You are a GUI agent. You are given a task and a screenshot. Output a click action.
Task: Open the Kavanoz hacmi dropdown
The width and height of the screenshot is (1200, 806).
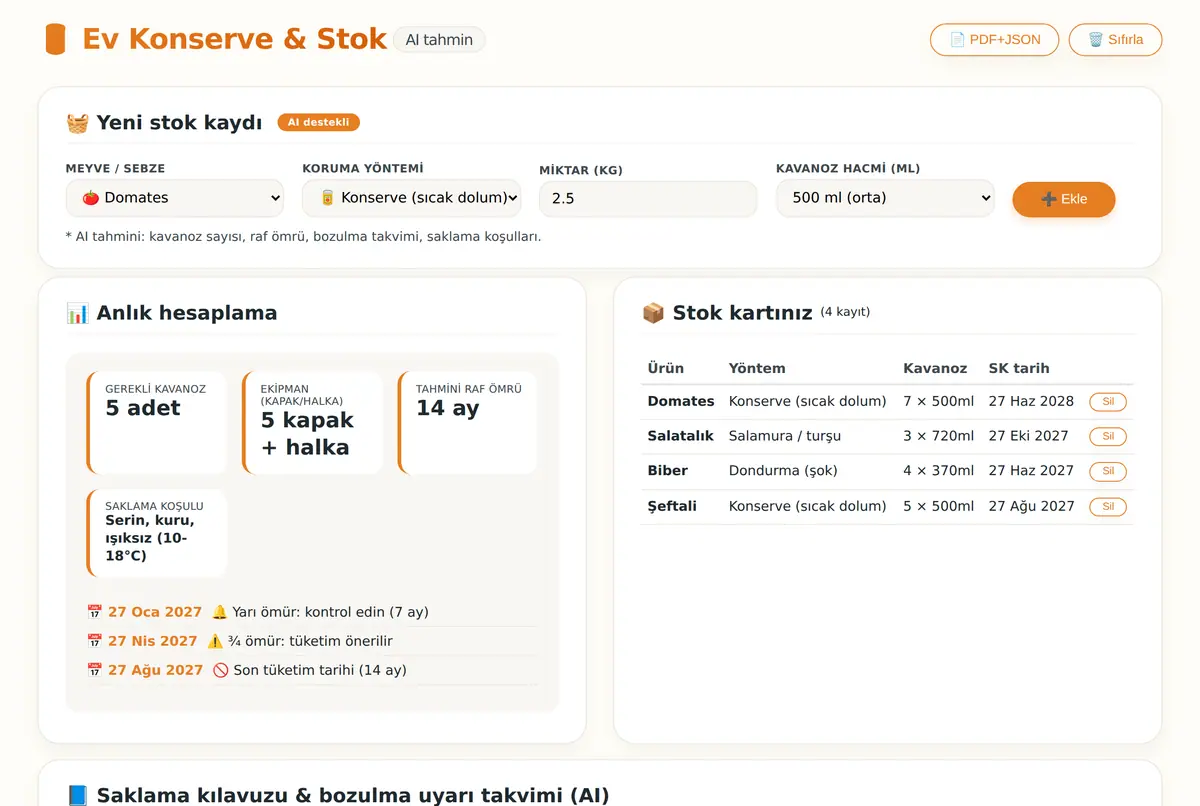point(886,198)
